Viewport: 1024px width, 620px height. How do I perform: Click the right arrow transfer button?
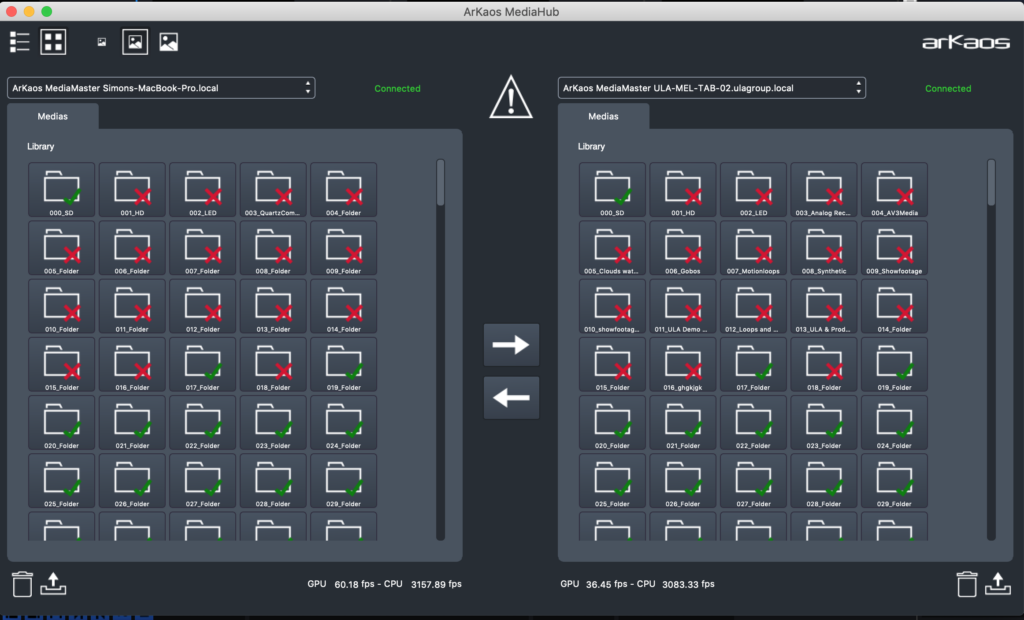click(511, 344)
